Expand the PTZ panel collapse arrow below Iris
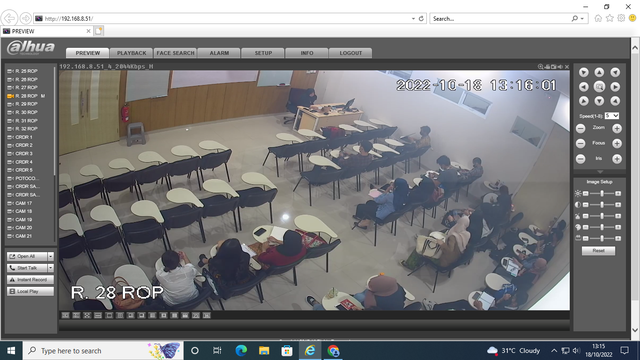The height and width of the screenshot is (360, 640). pyautogui.click(x=599, y=172)
